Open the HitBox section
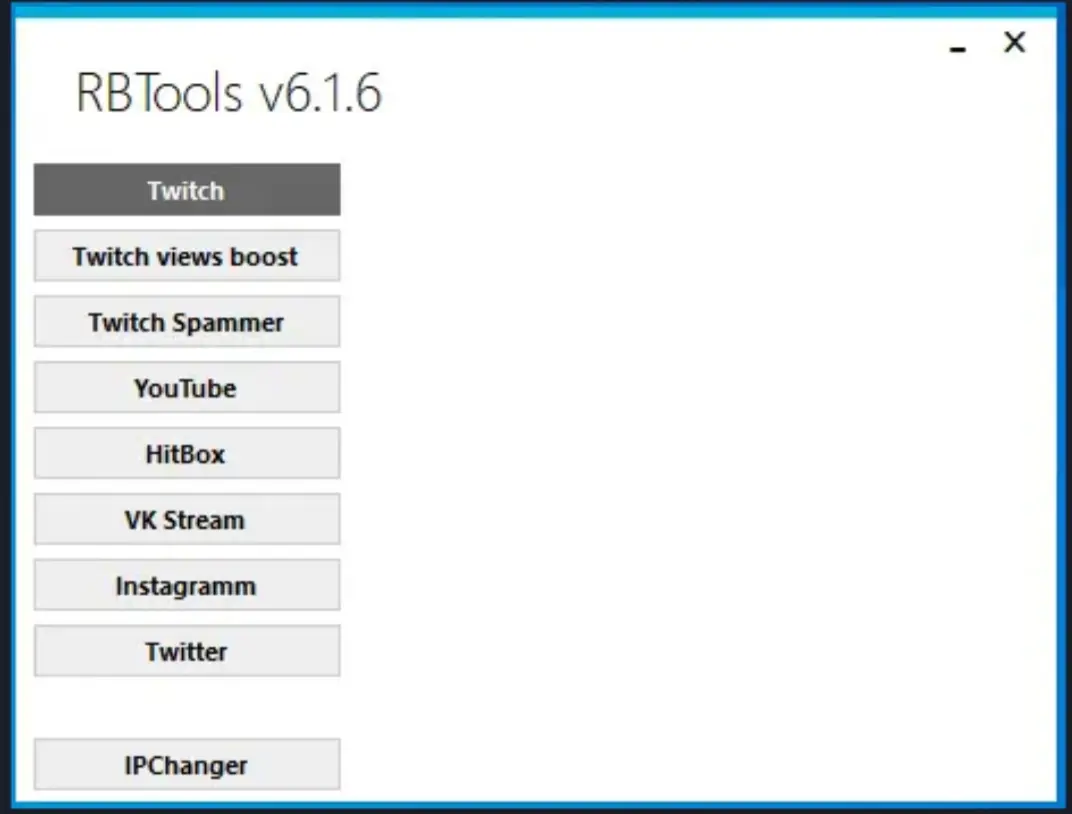The height and width of the screenshot is (814, 1072). pyautogui.click(x=187, y=453)
